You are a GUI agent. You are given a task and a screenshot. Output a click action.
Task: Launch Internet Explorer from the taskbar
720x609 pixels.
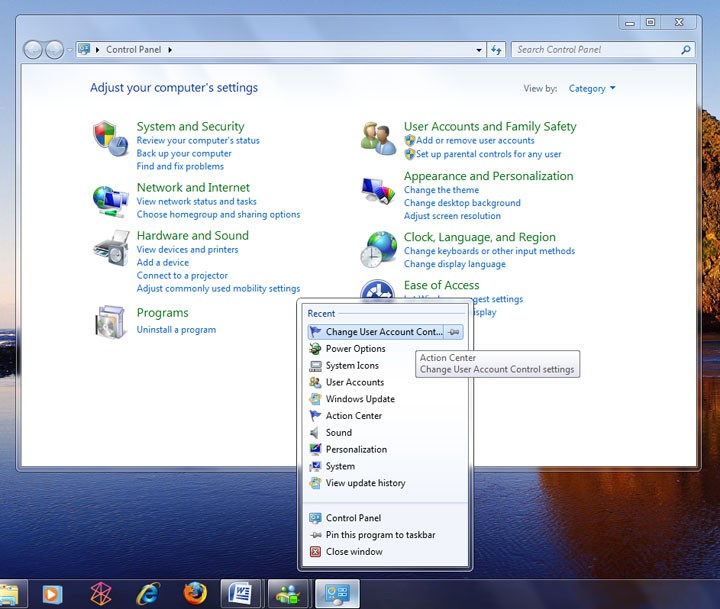(148, 594)
